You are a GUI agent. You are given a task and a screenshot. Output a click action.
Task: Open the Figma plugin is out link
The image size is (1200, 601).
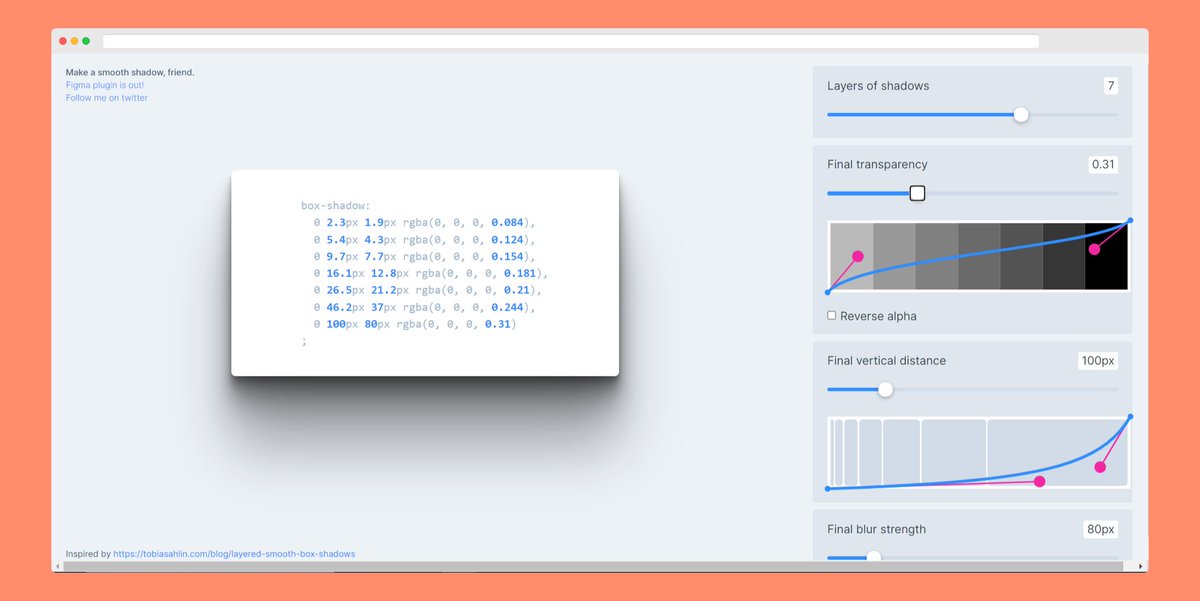(105, 85)
